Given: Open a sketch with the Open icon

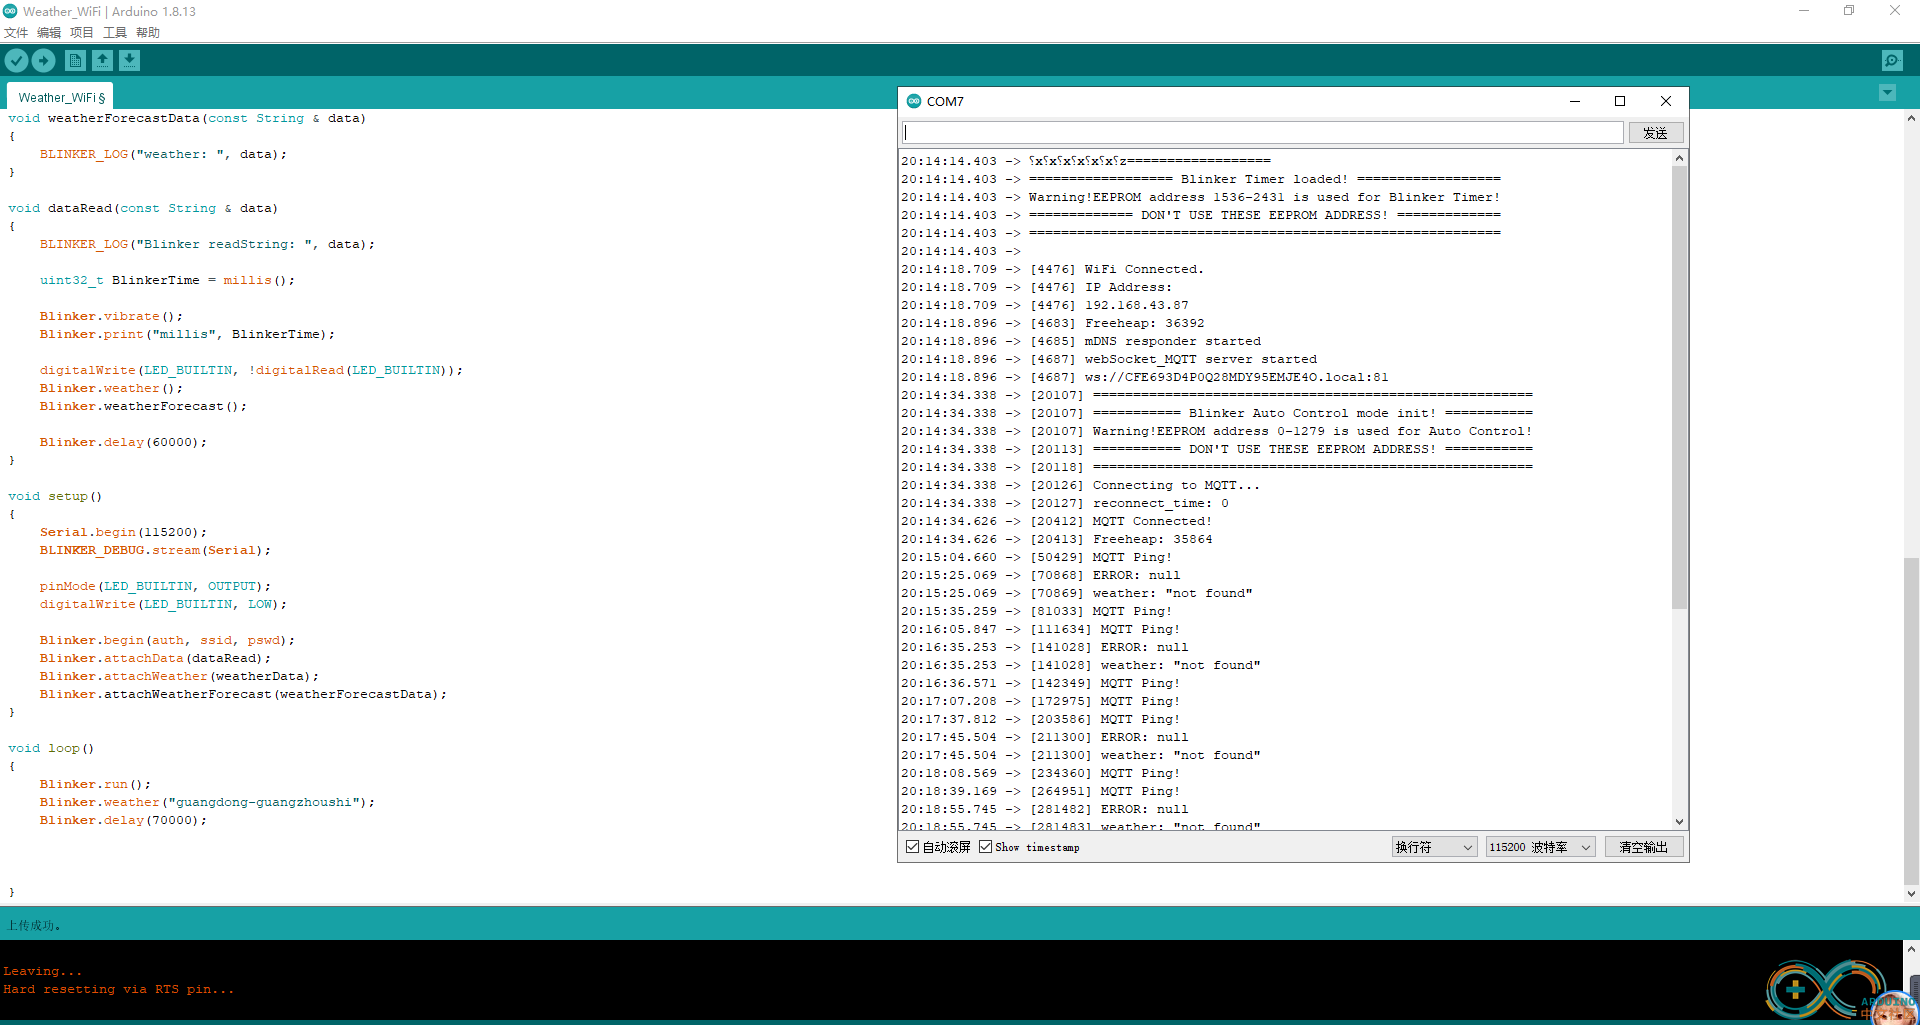Looking at the screenshot, I should pos(102,61).
